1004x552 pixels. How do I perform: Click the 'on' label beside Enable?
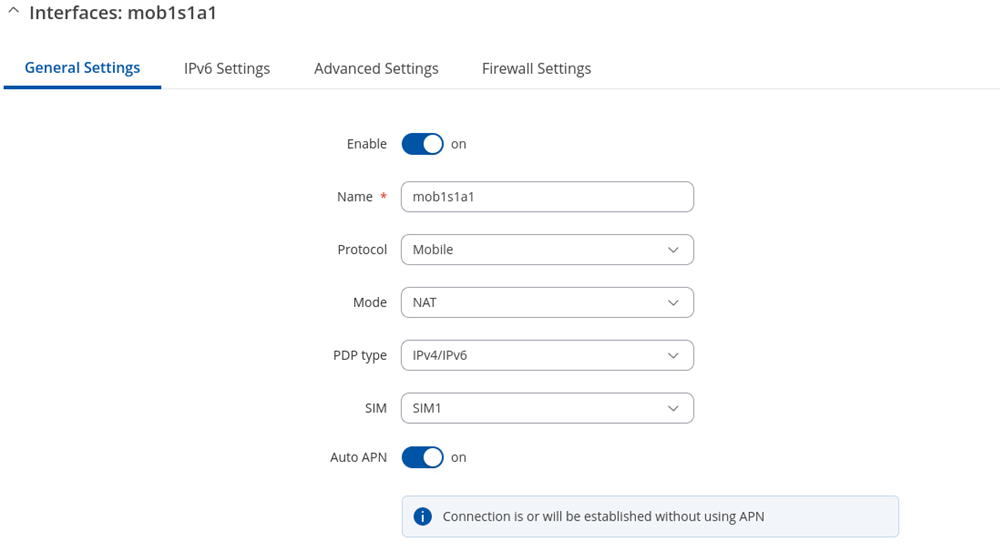tap(458, 144)
